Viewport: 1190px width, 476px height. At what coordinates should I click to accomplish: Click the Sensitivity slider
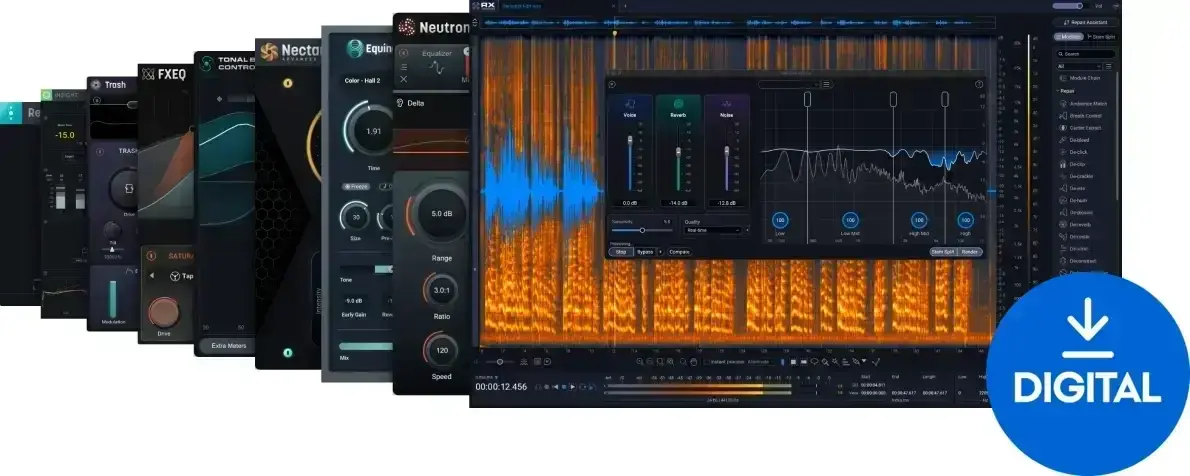coord(642,230)
